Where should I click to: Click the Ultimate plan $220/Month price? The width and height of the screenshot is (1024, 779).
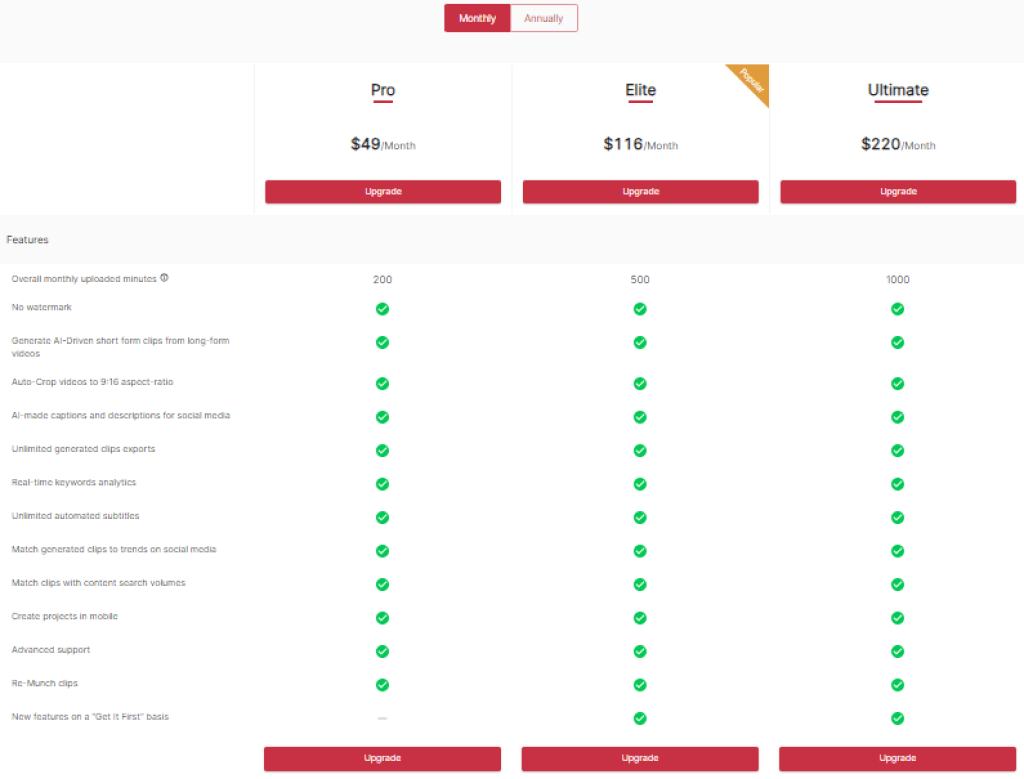point(897,144)
